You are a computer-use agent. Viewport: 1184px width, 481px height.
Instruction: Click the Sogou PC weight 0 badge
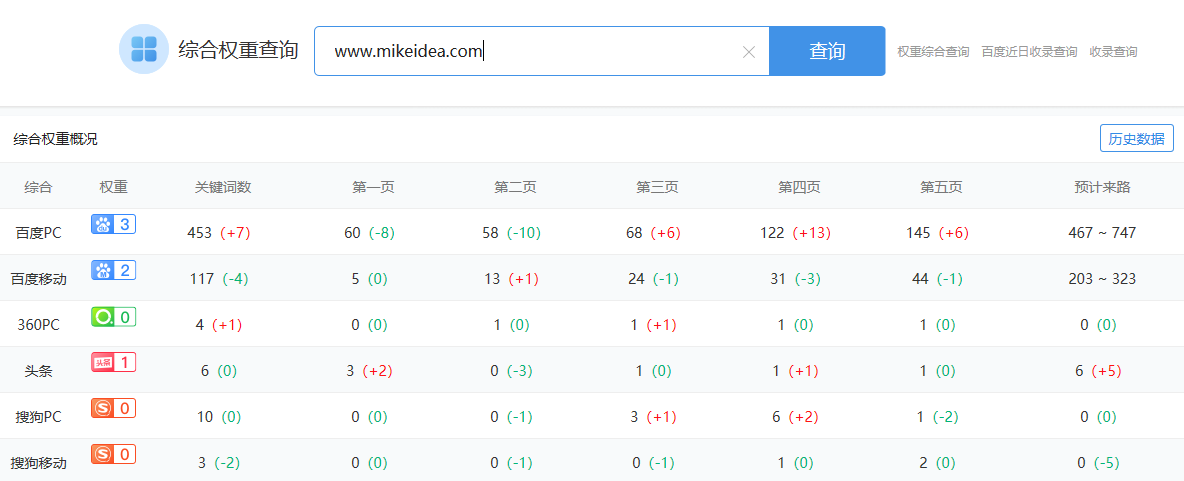point(113,408)
